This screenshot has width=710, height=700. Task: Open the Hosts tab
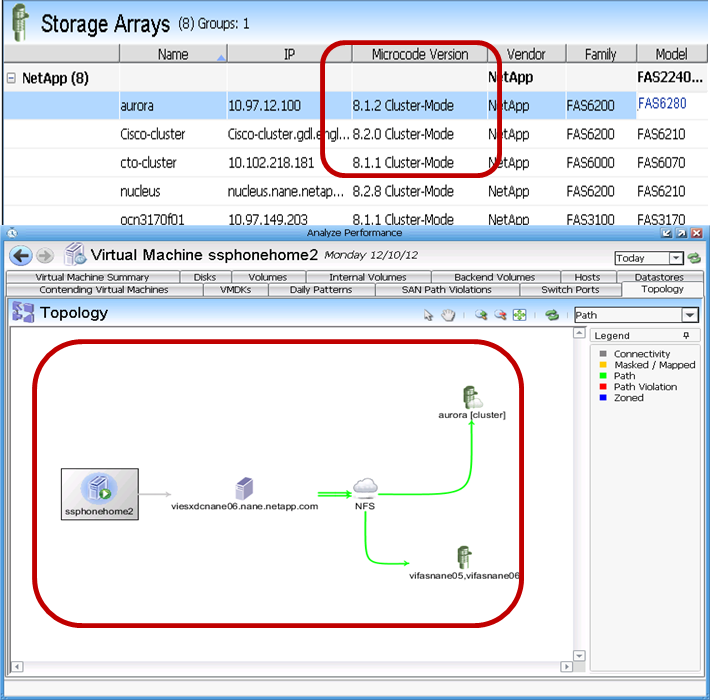click(x=587, y=277)
